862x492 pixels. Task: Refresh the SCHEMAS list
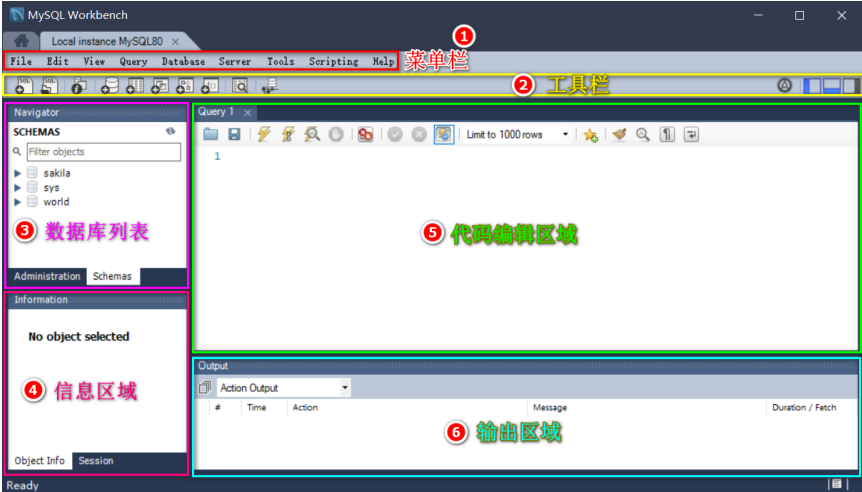click(170, 131)
